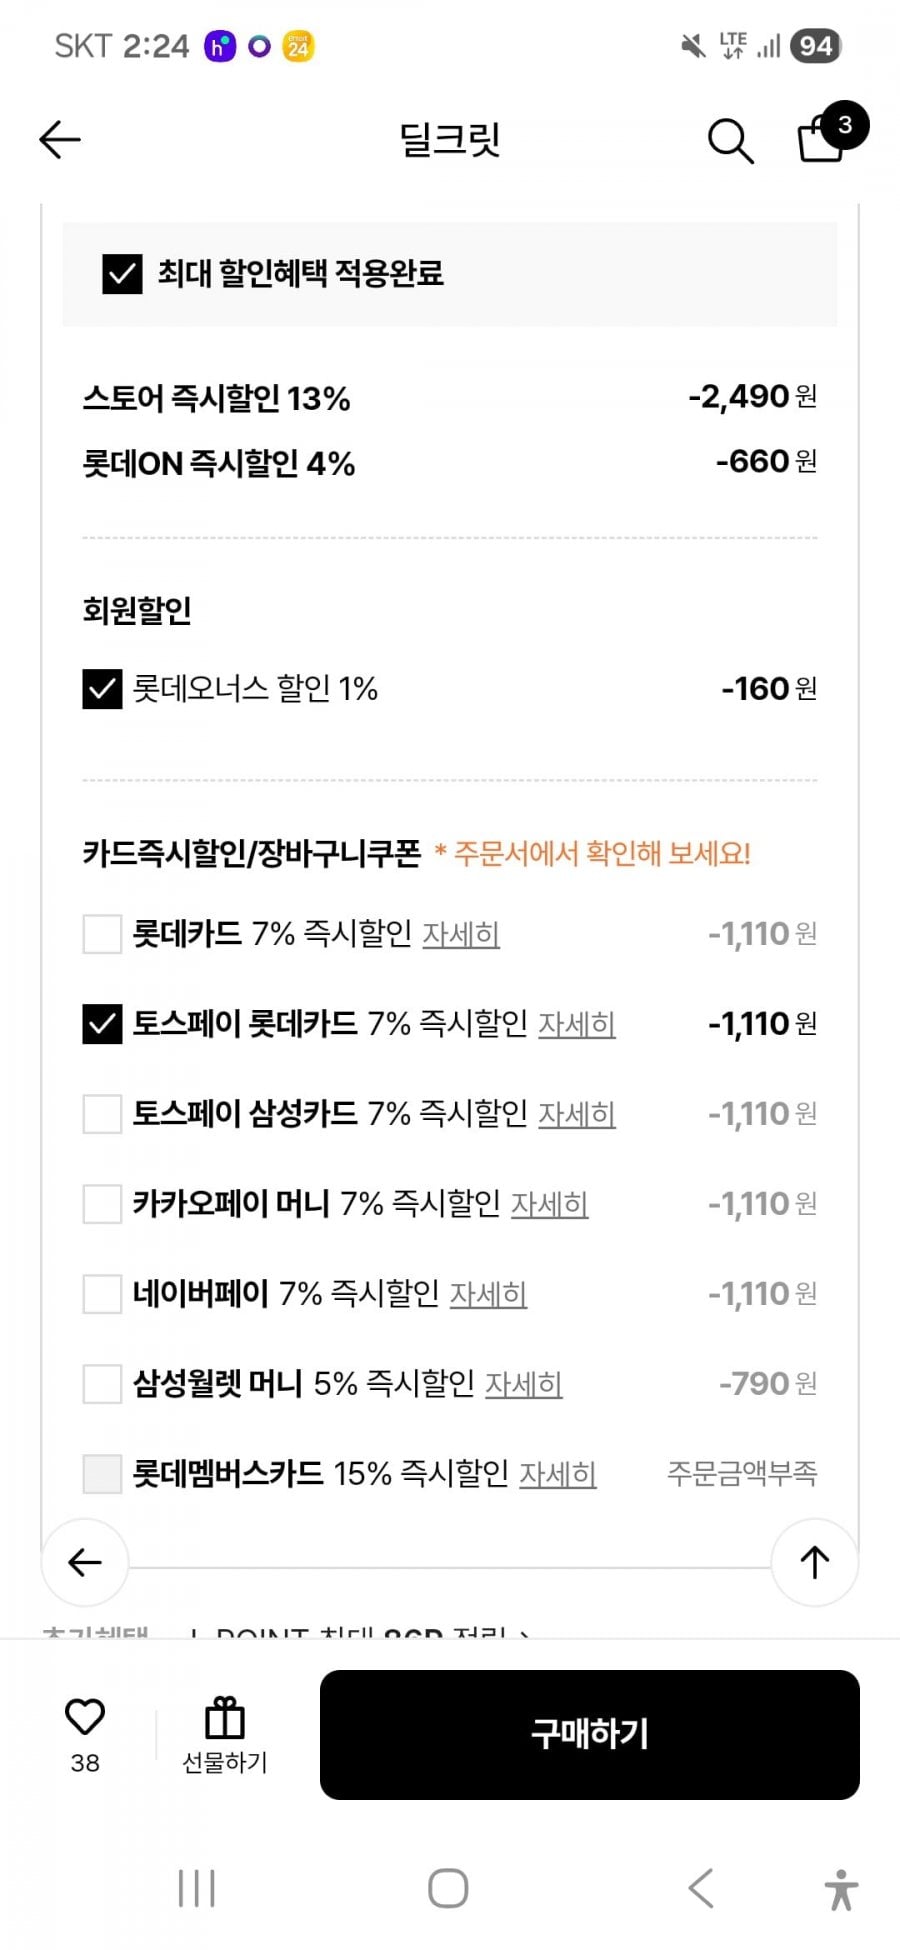Check 카카오페이 머니 7% discount option
The height and width of the screenshot is (1950, 900).
click(102, 1204)
